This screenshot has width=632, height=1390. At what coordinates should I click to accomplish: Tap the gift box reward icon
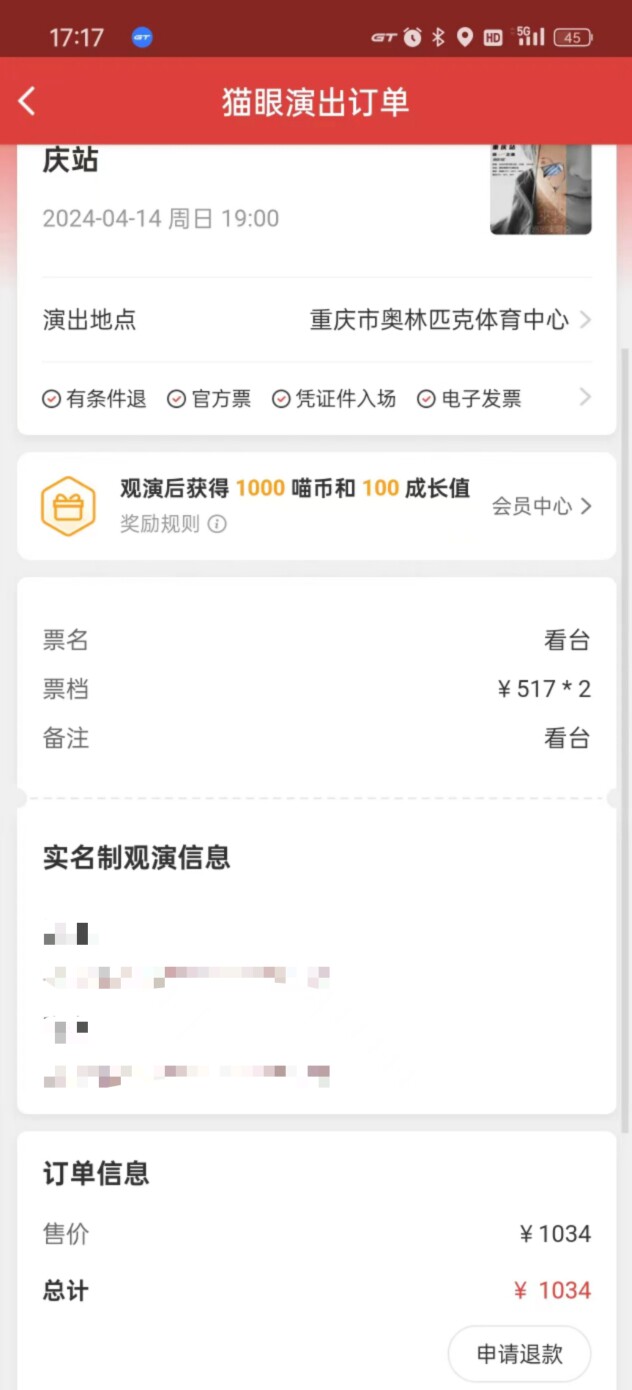(x=68, y=506)
